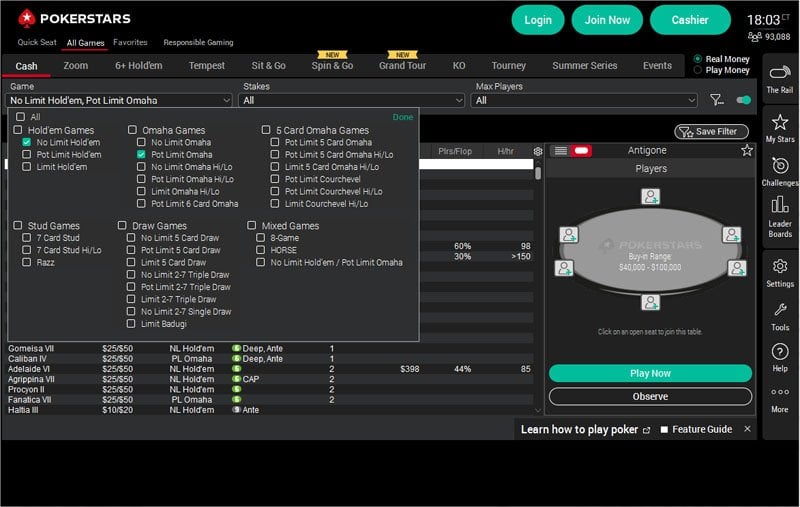Open the Max Players dropdown

[584, 100]
